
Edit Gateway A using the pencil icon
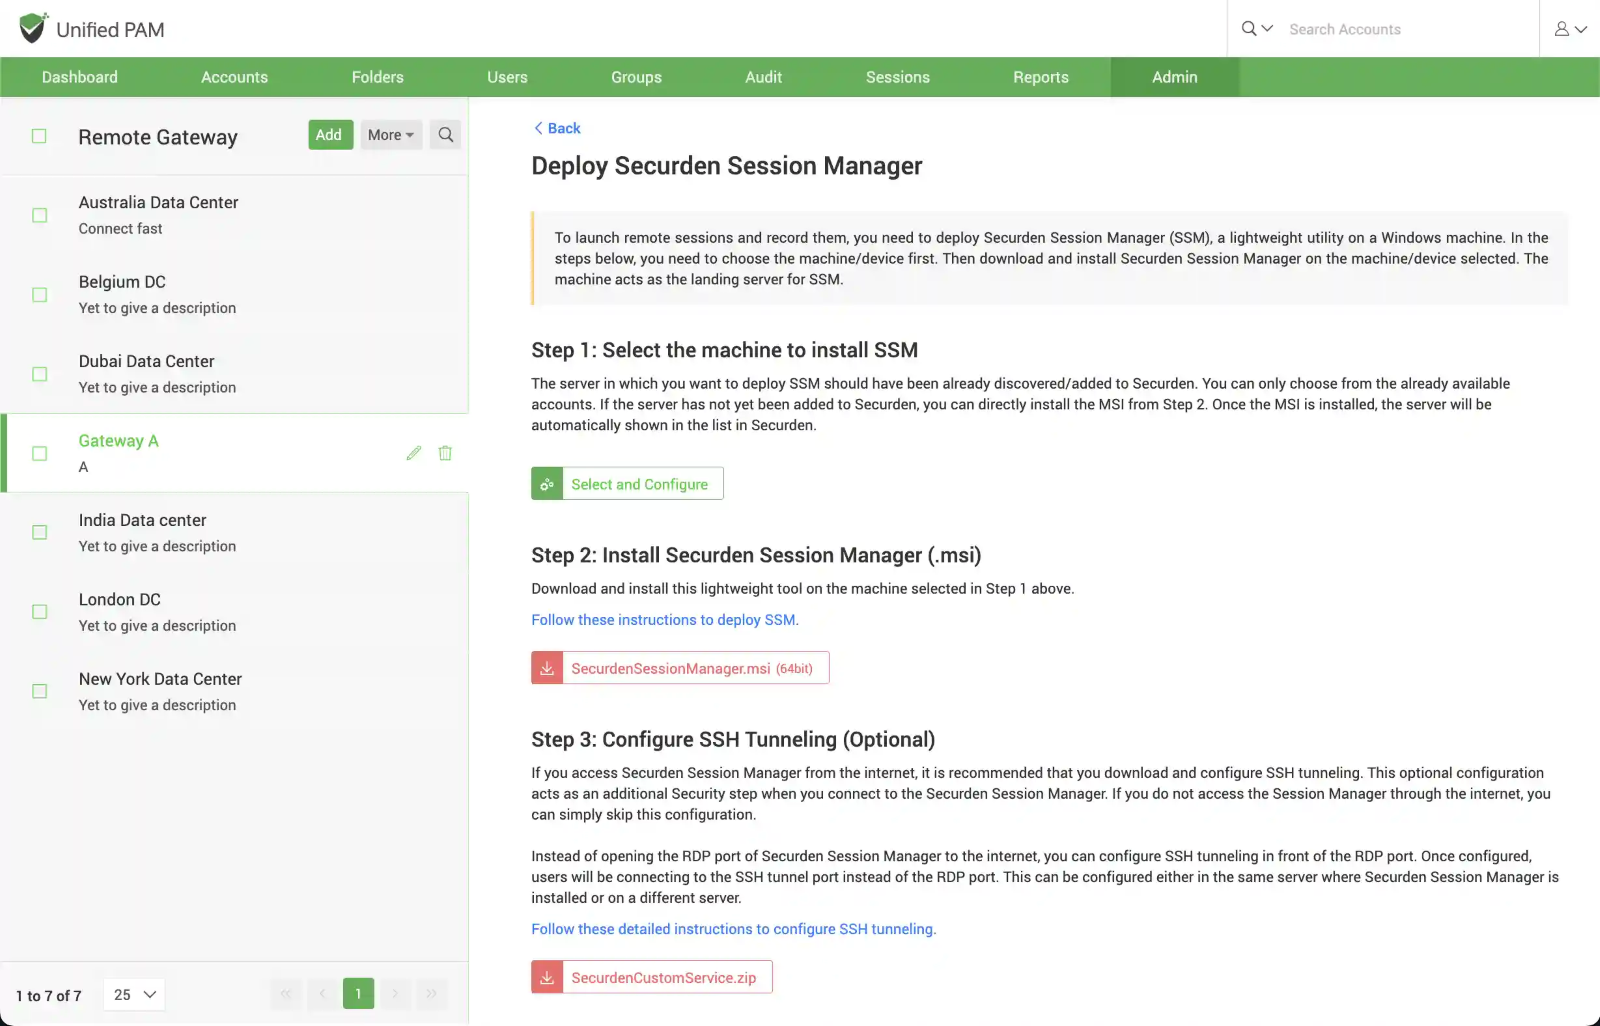(x=414, y=453)
